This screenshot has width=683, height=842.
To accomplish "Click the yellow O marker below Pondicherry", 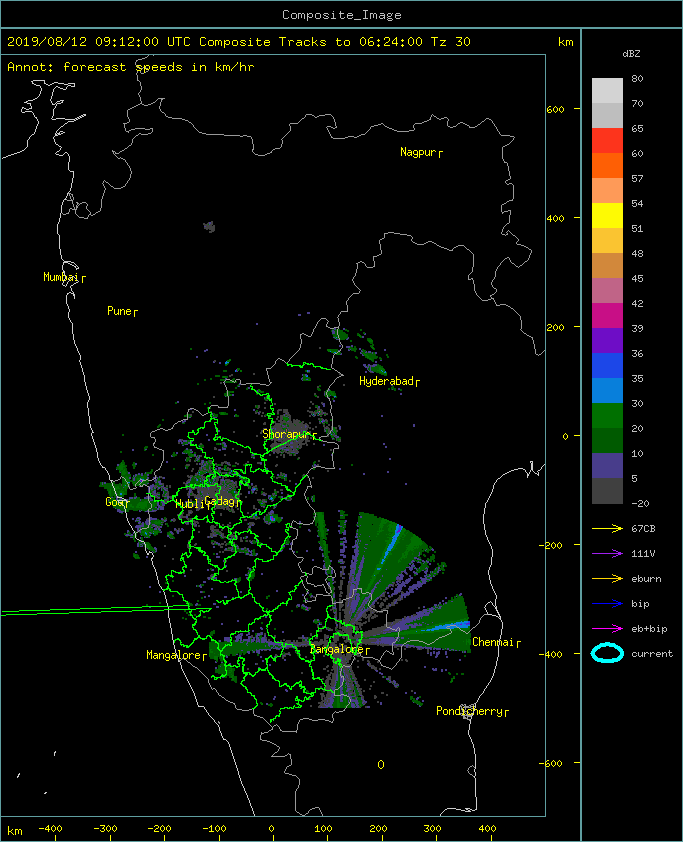I will pyautogui.click(x=381, y=765).
